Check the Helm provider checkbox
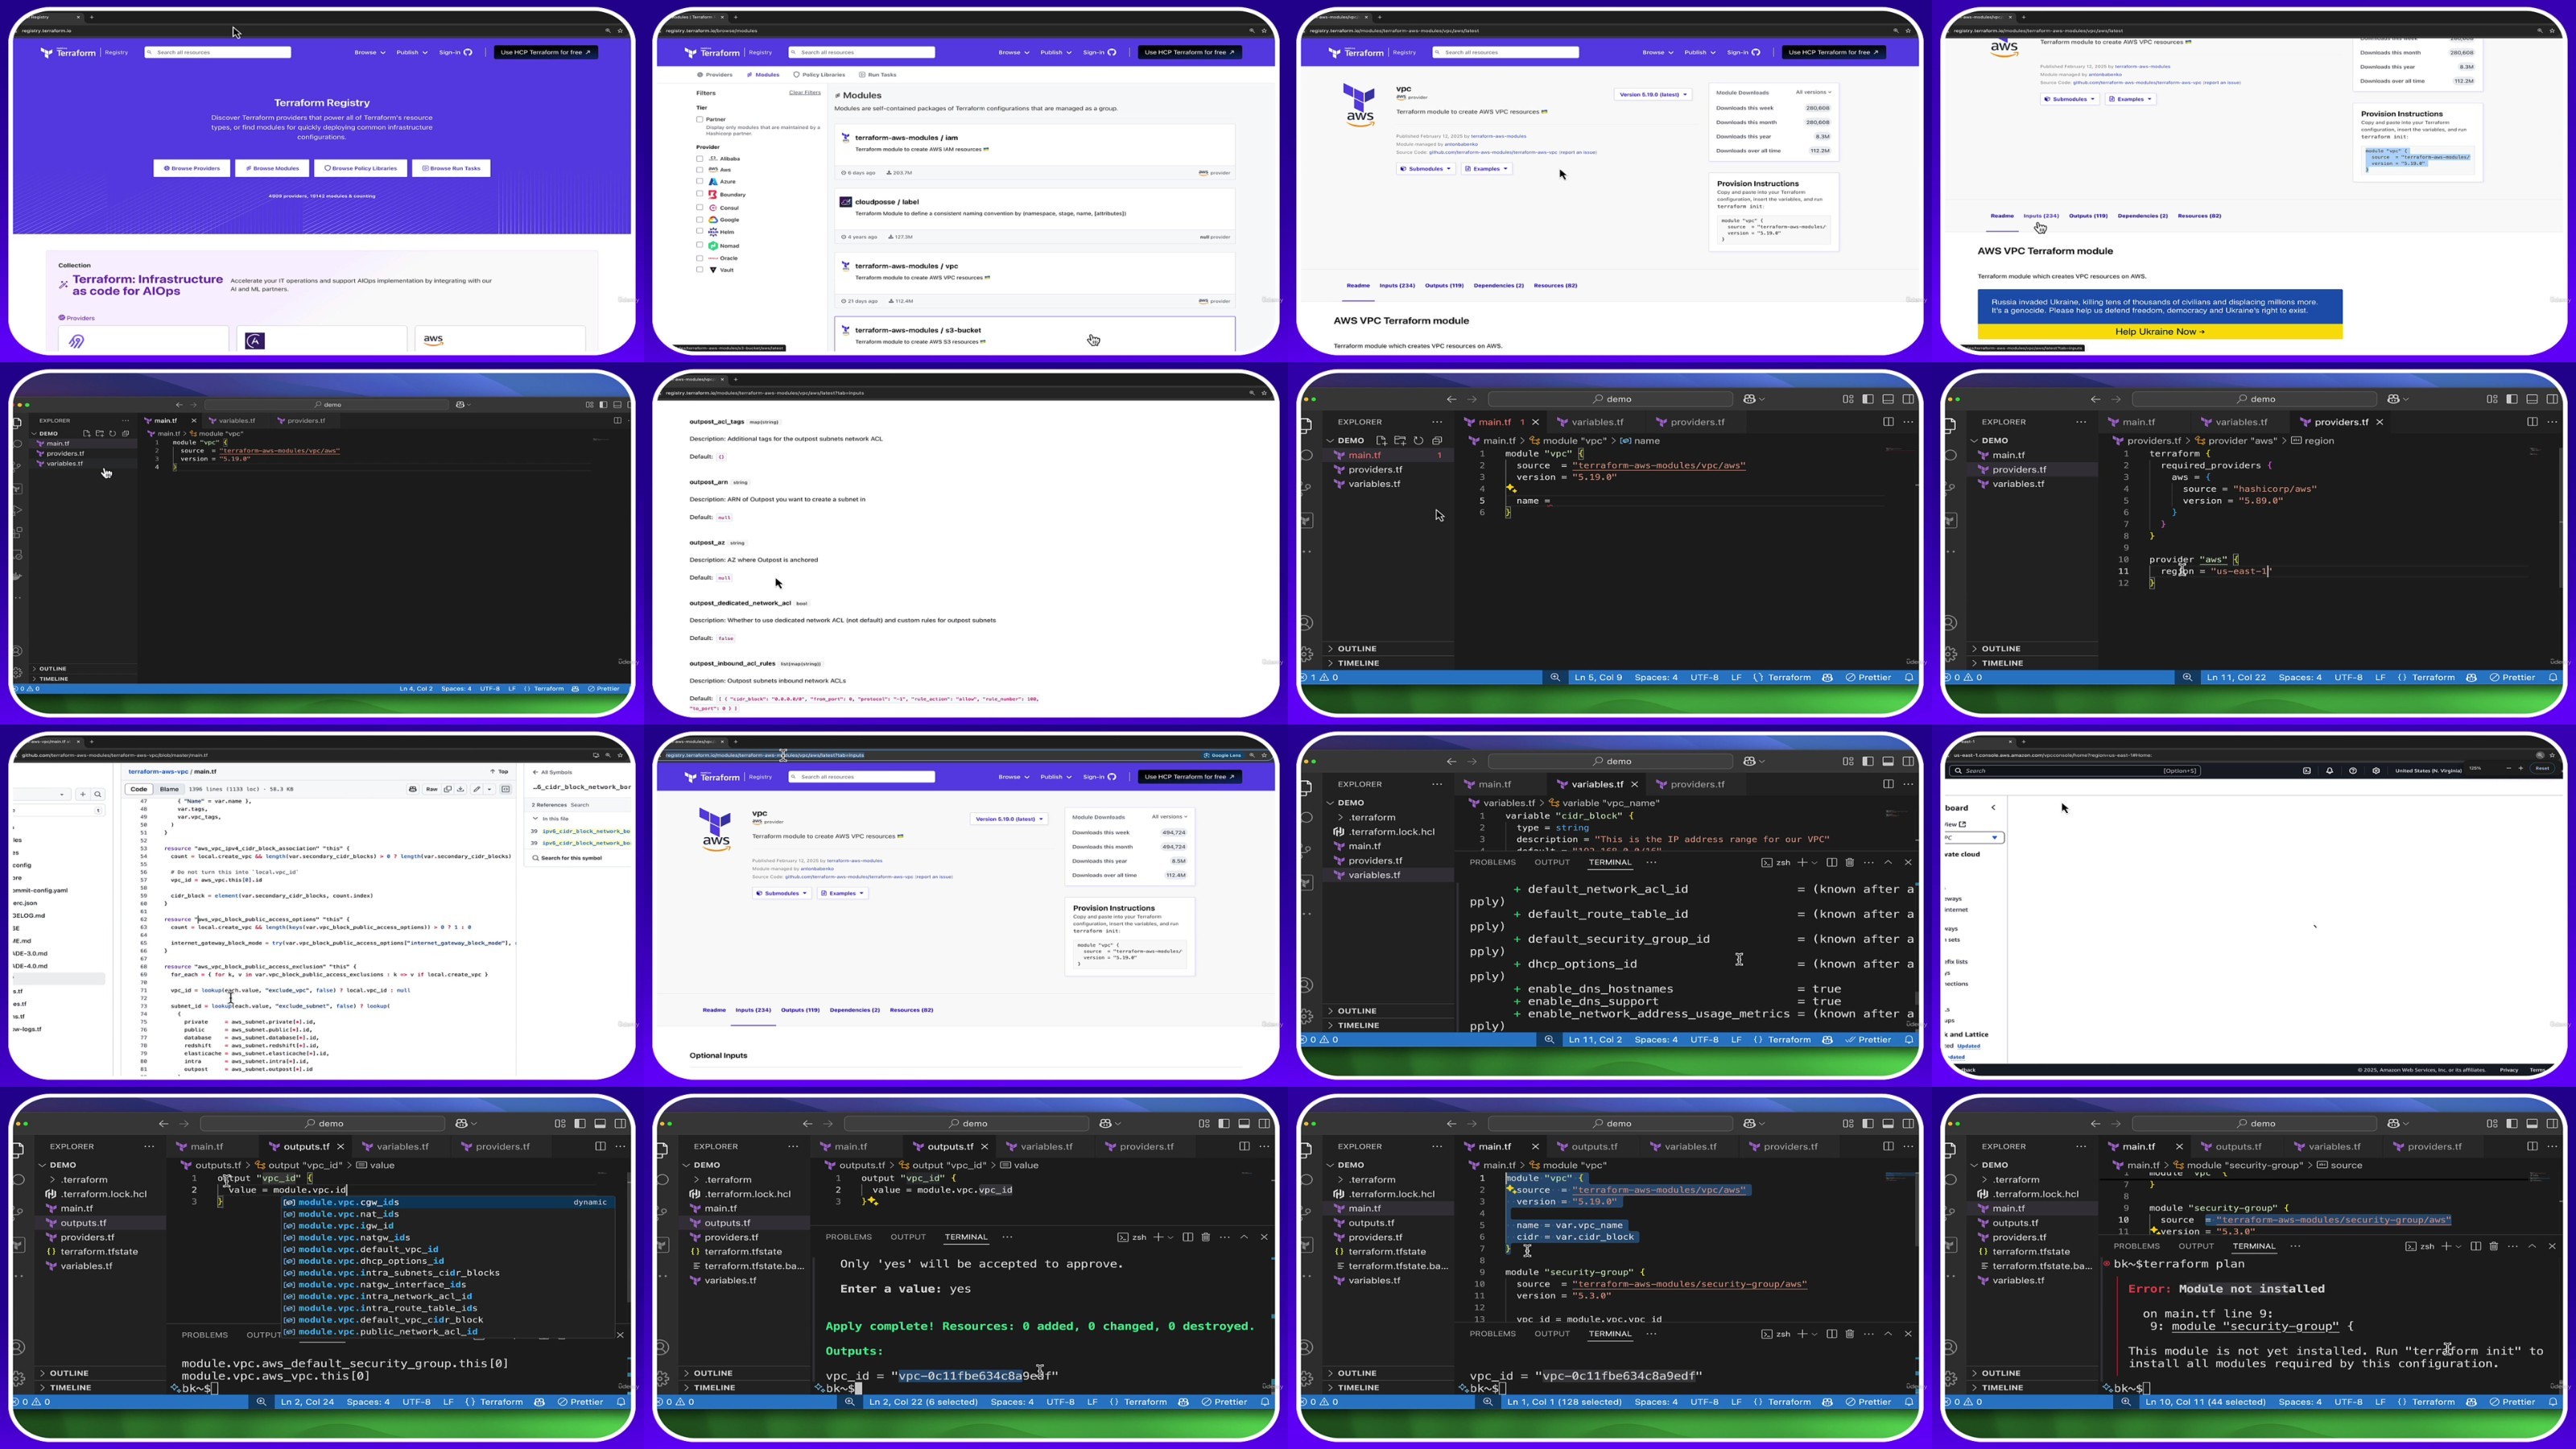This screenshot has height=1449, width=2576. pos(699,232)
